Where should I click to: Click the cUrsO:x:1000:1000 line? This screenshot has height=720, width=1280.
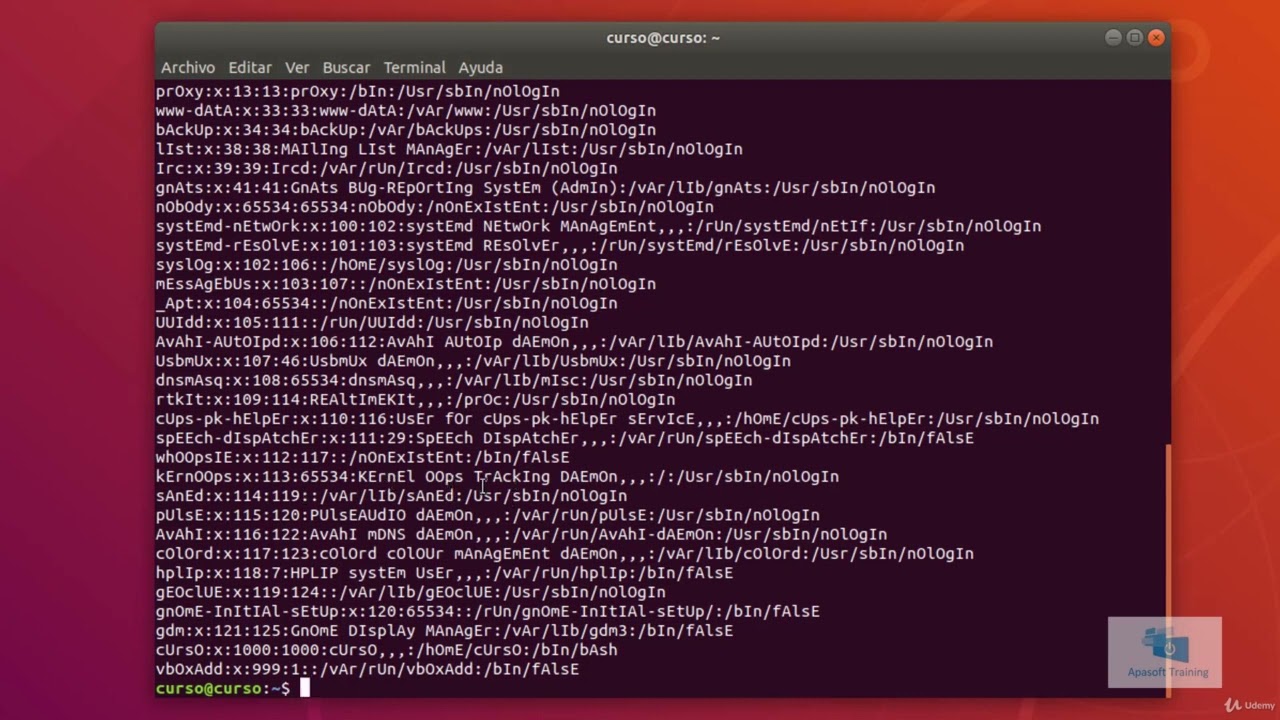[x=387, y=650]
